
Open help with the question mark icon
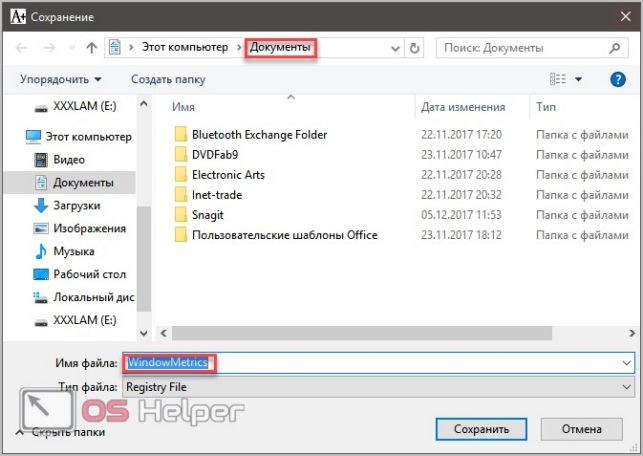point(618,79)
